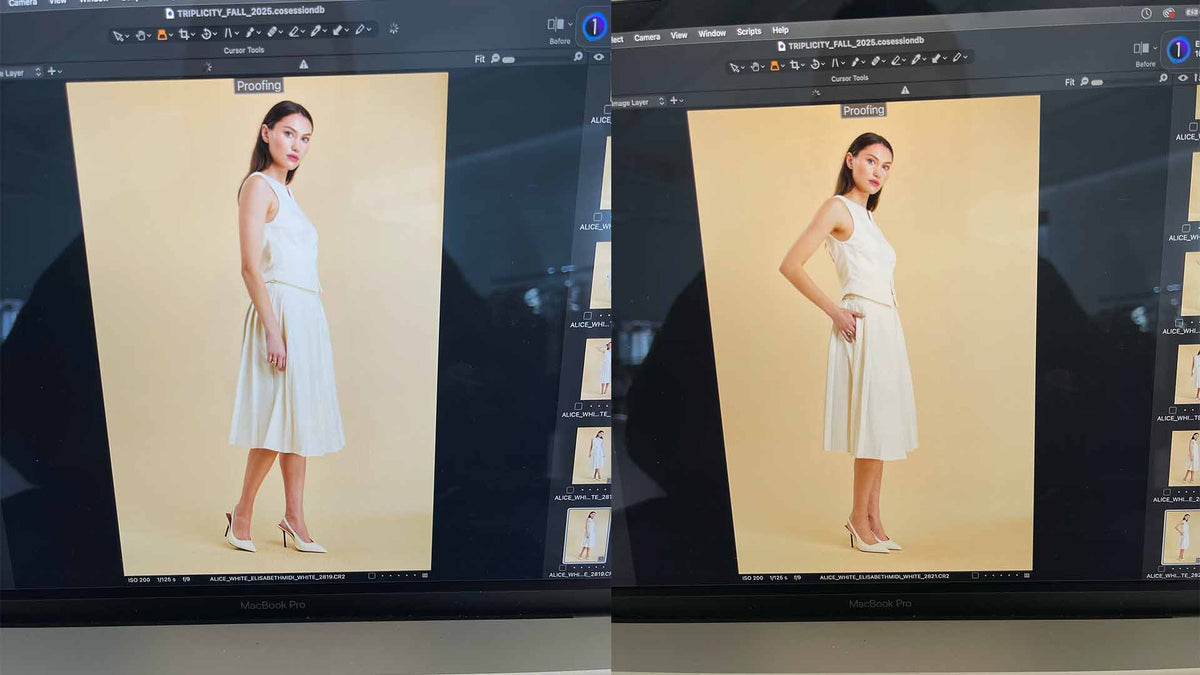Select the Keystone tool on left laptop
Viewport: 1200px width, 675px height.
(x=229, y=33)
